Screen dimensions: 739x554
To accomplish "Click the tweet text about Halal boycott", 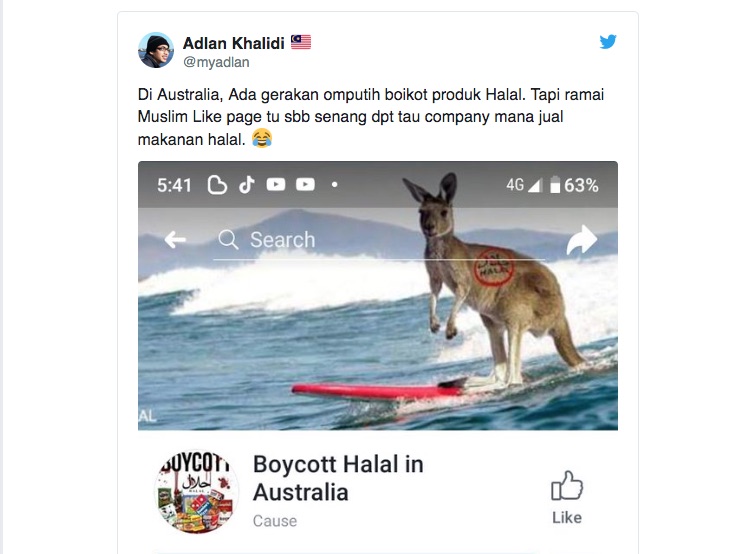I will 371,117.
